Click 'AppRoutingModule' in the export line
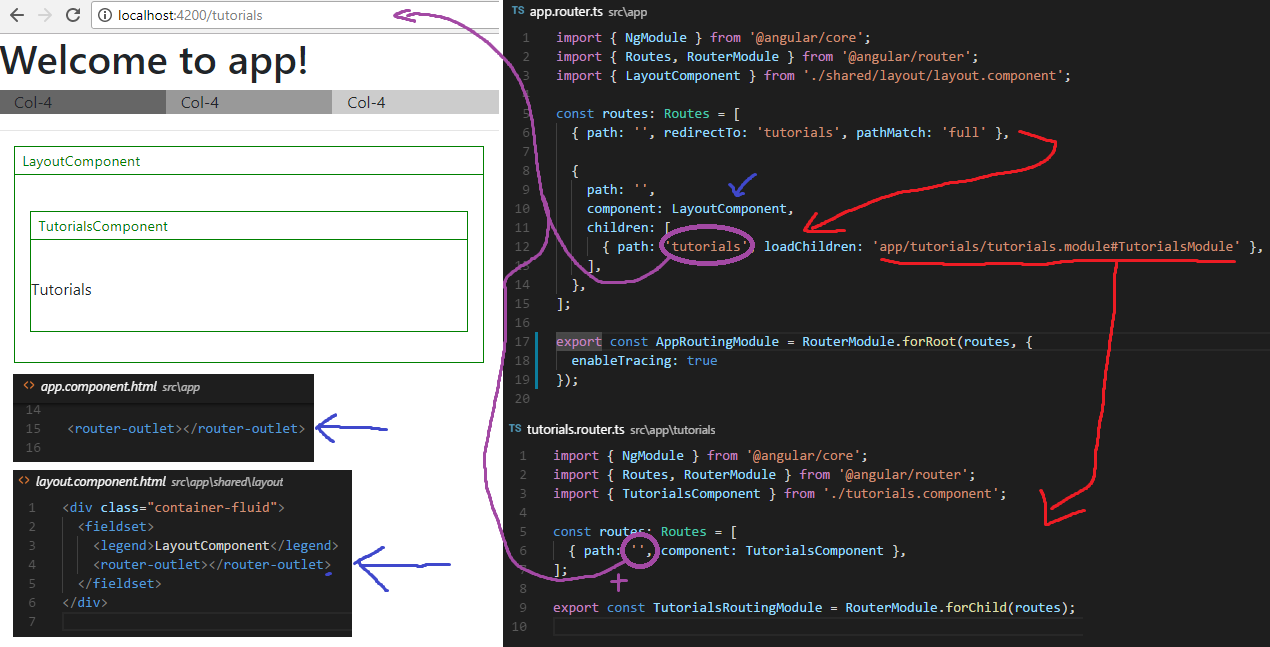Viewport: 1270px width, 647px height. point(717,342)
